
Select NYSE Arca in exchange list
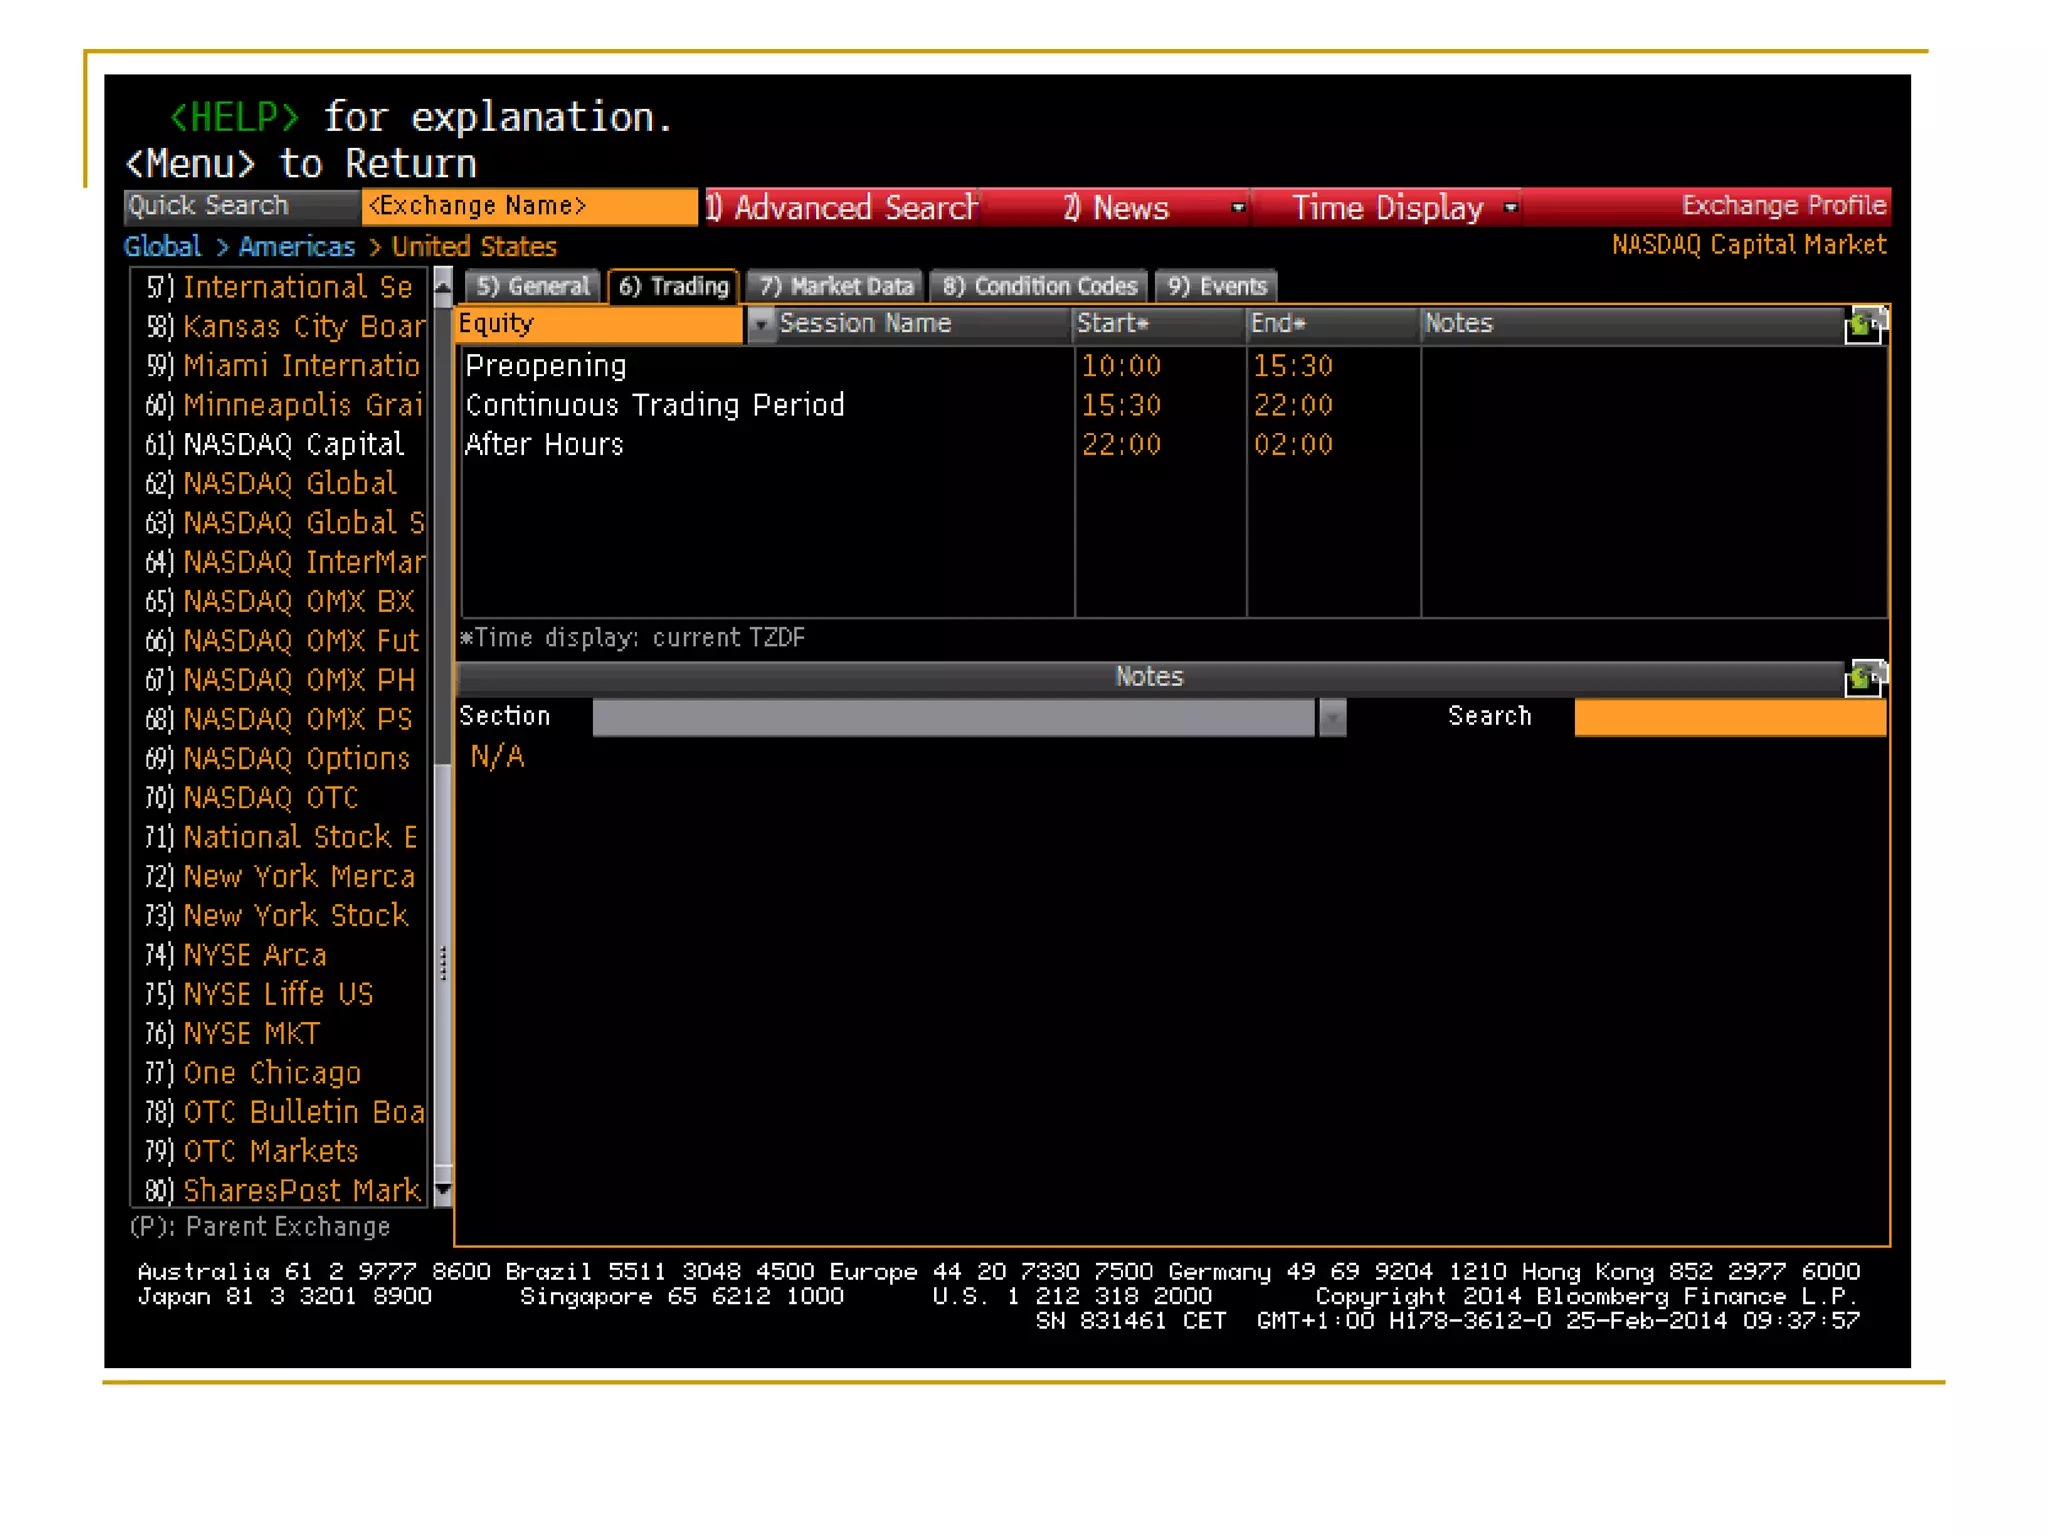pyautogui.click(x=255, y=955)
